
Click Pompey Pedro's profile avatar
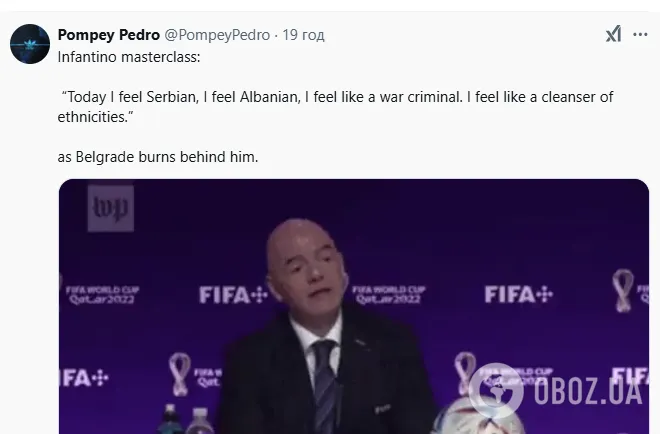[29, 44]
